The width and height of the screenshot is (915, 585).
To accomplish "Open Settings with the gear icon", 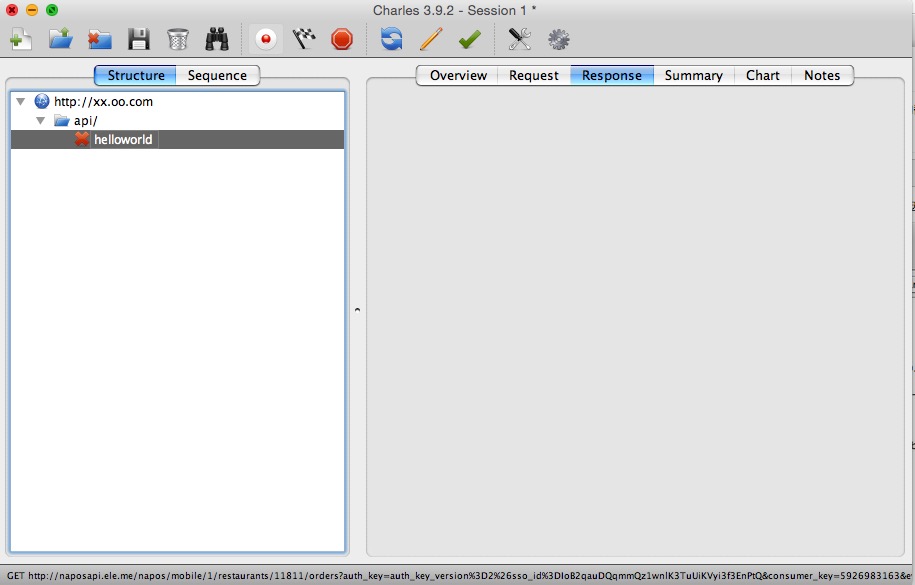I will coord(558,39).
